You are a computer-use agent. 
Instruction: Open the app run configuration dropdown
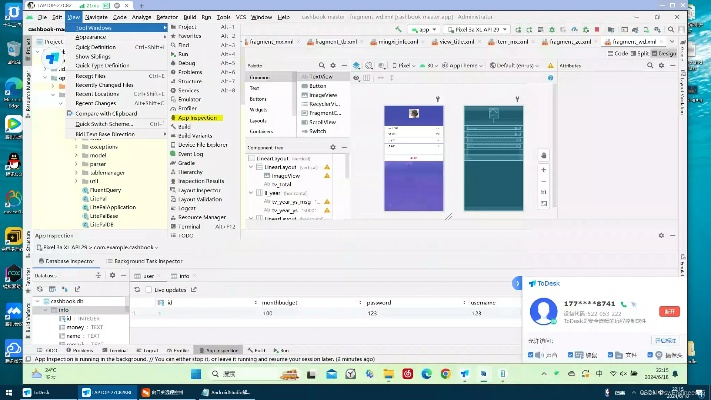point(425,30)
